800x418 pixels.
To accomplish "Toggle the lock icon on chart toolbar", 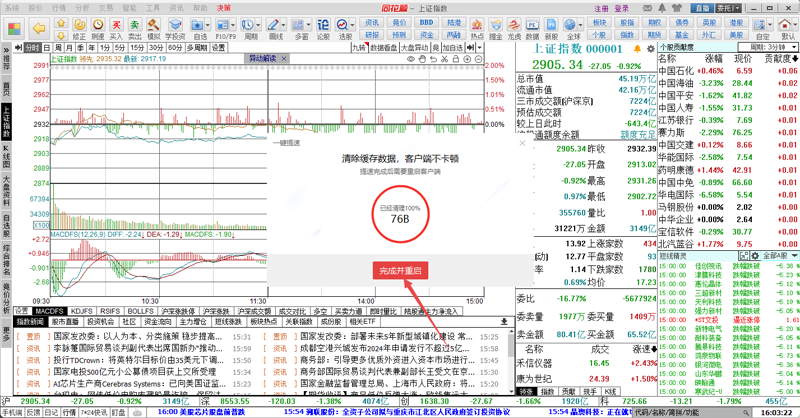I will 455,59.
